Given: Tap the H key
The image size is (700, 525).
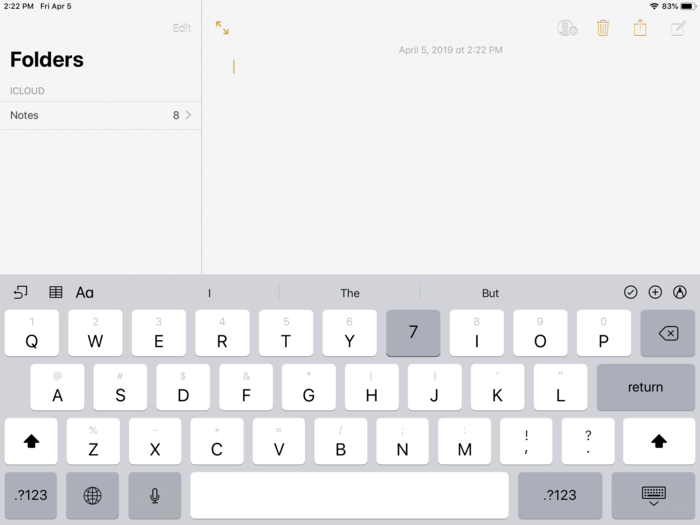Looking at the screenshot, I should tap(371, 387).
